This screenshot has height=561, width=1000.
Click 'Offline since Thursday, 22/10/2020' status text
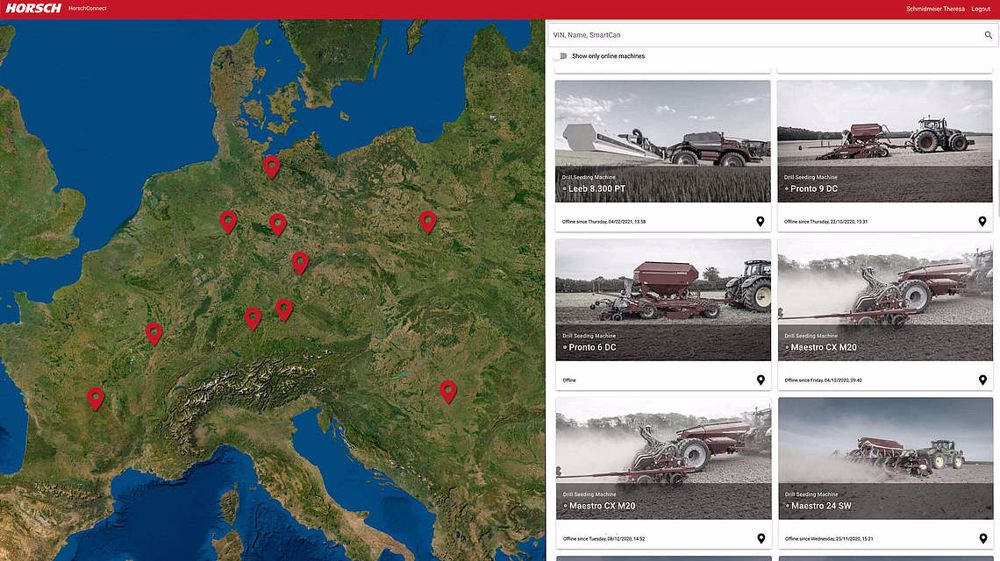(825, 222)
